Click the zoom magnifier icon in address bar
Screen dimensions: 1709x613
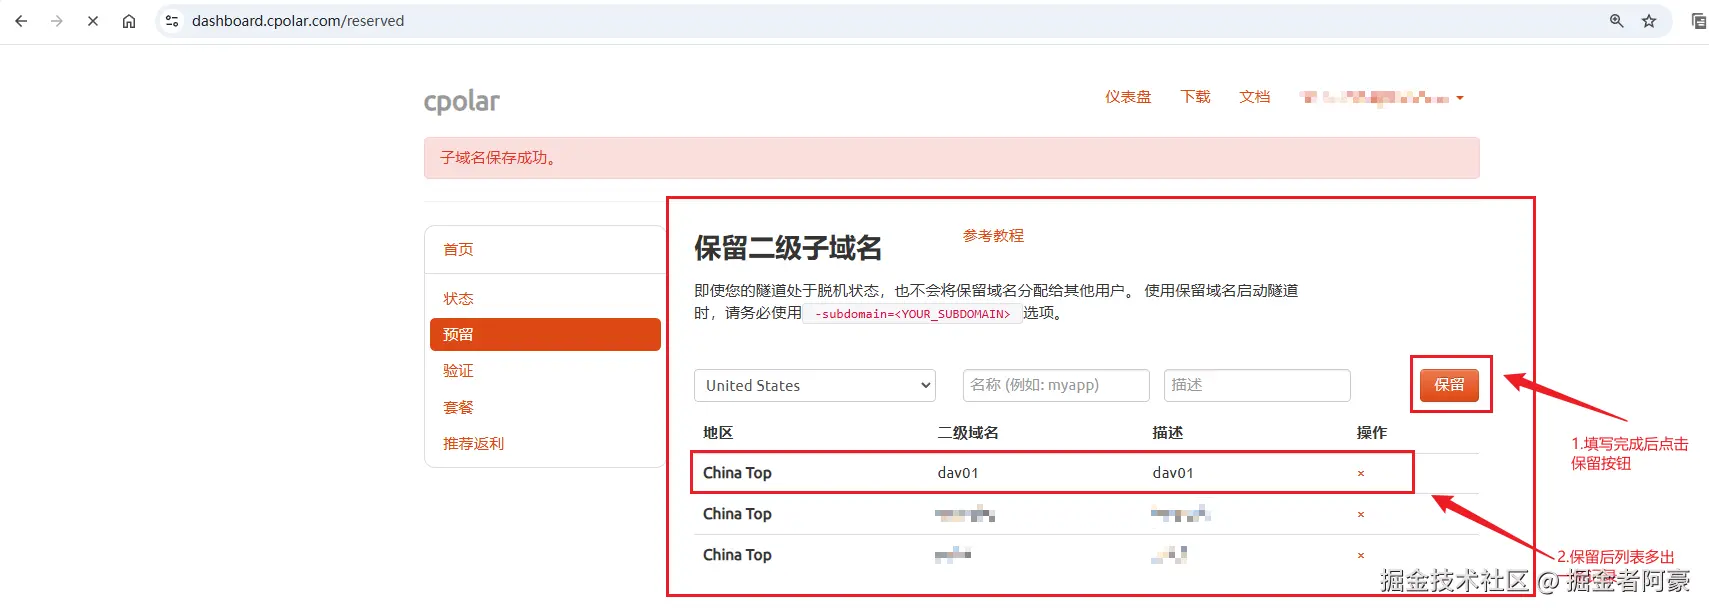tap(1616, 21)
